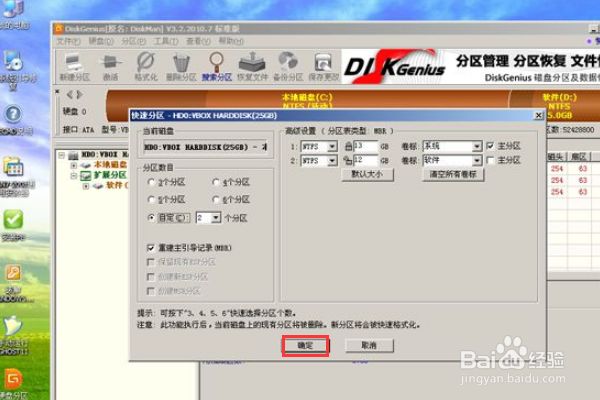Click the DiskGenius logo banner
The width and height of the screenshot is (600, 400).
[395, 67]
